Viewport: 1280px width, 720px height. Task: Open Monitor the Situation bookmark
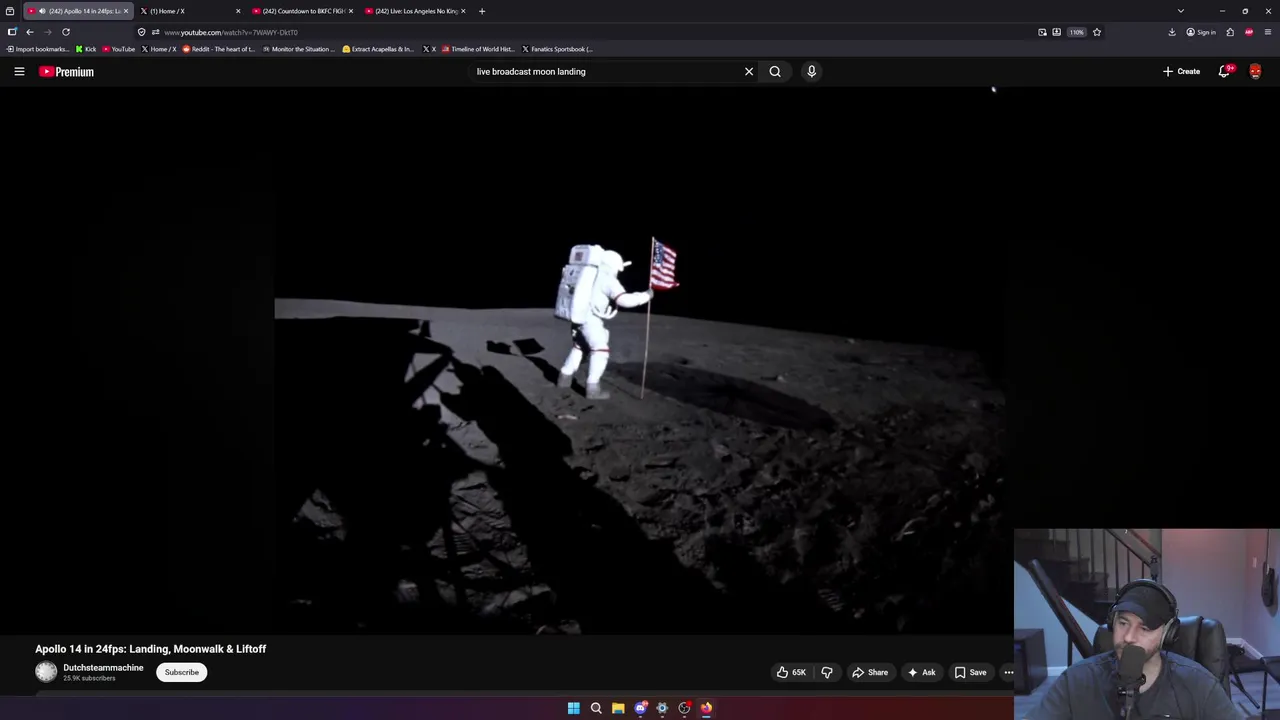tap(298, 49)
